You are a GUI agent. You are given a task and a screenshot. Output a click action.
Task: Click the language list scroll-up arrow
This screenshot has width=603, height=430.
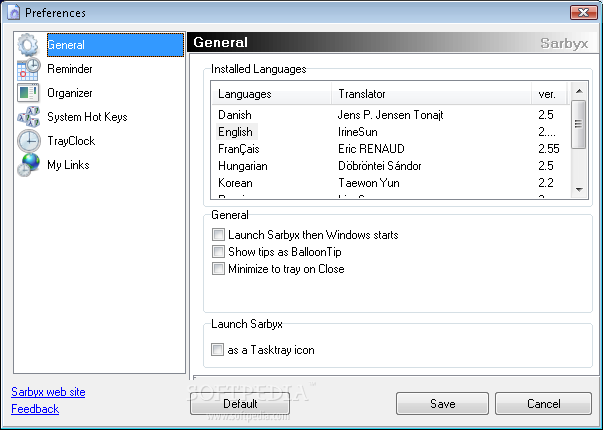[579, 91]
